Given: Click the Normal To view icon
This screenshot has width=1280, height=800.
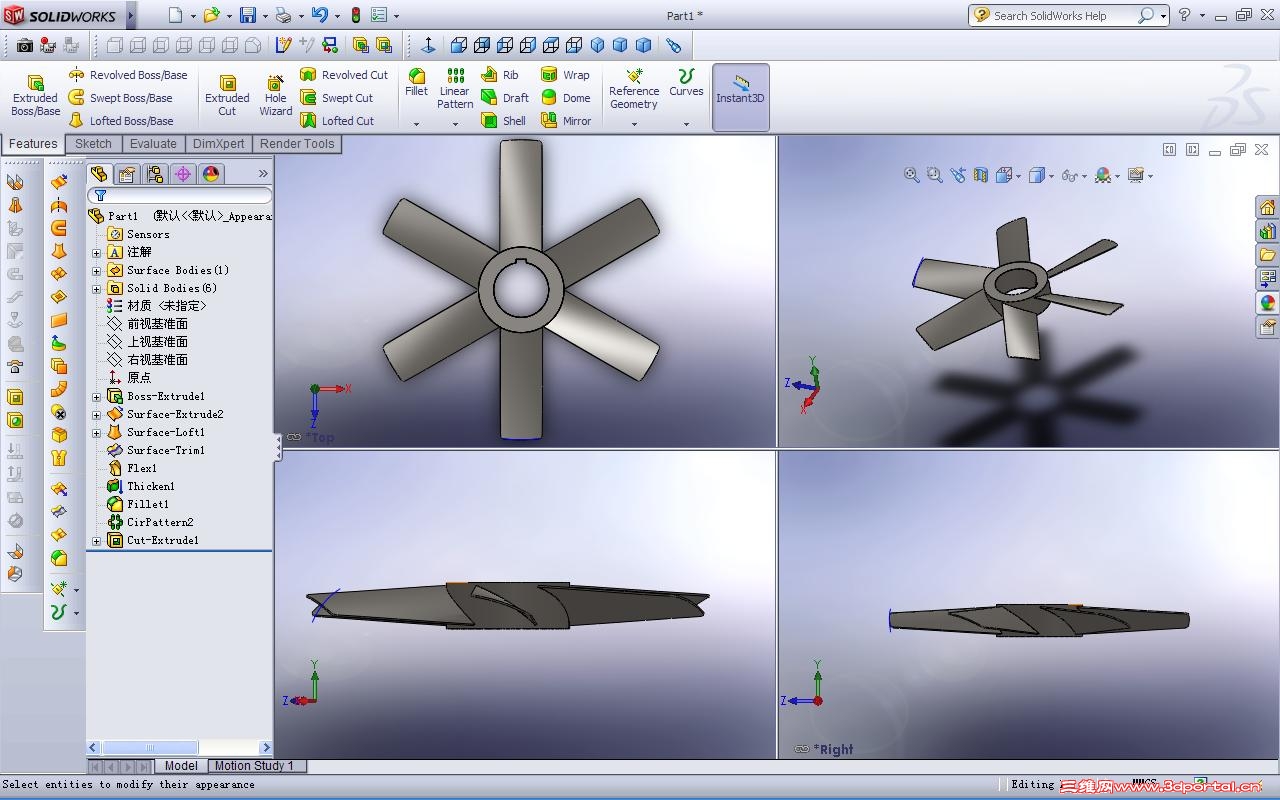Looking at the screenshot, I should coord(428,45).
